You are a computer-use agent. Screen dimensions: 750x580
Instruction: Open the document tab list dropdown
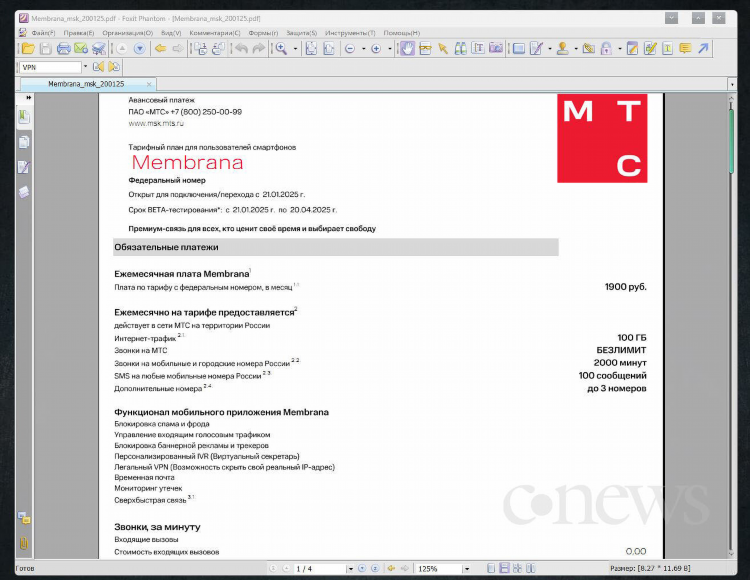point(732,85)
